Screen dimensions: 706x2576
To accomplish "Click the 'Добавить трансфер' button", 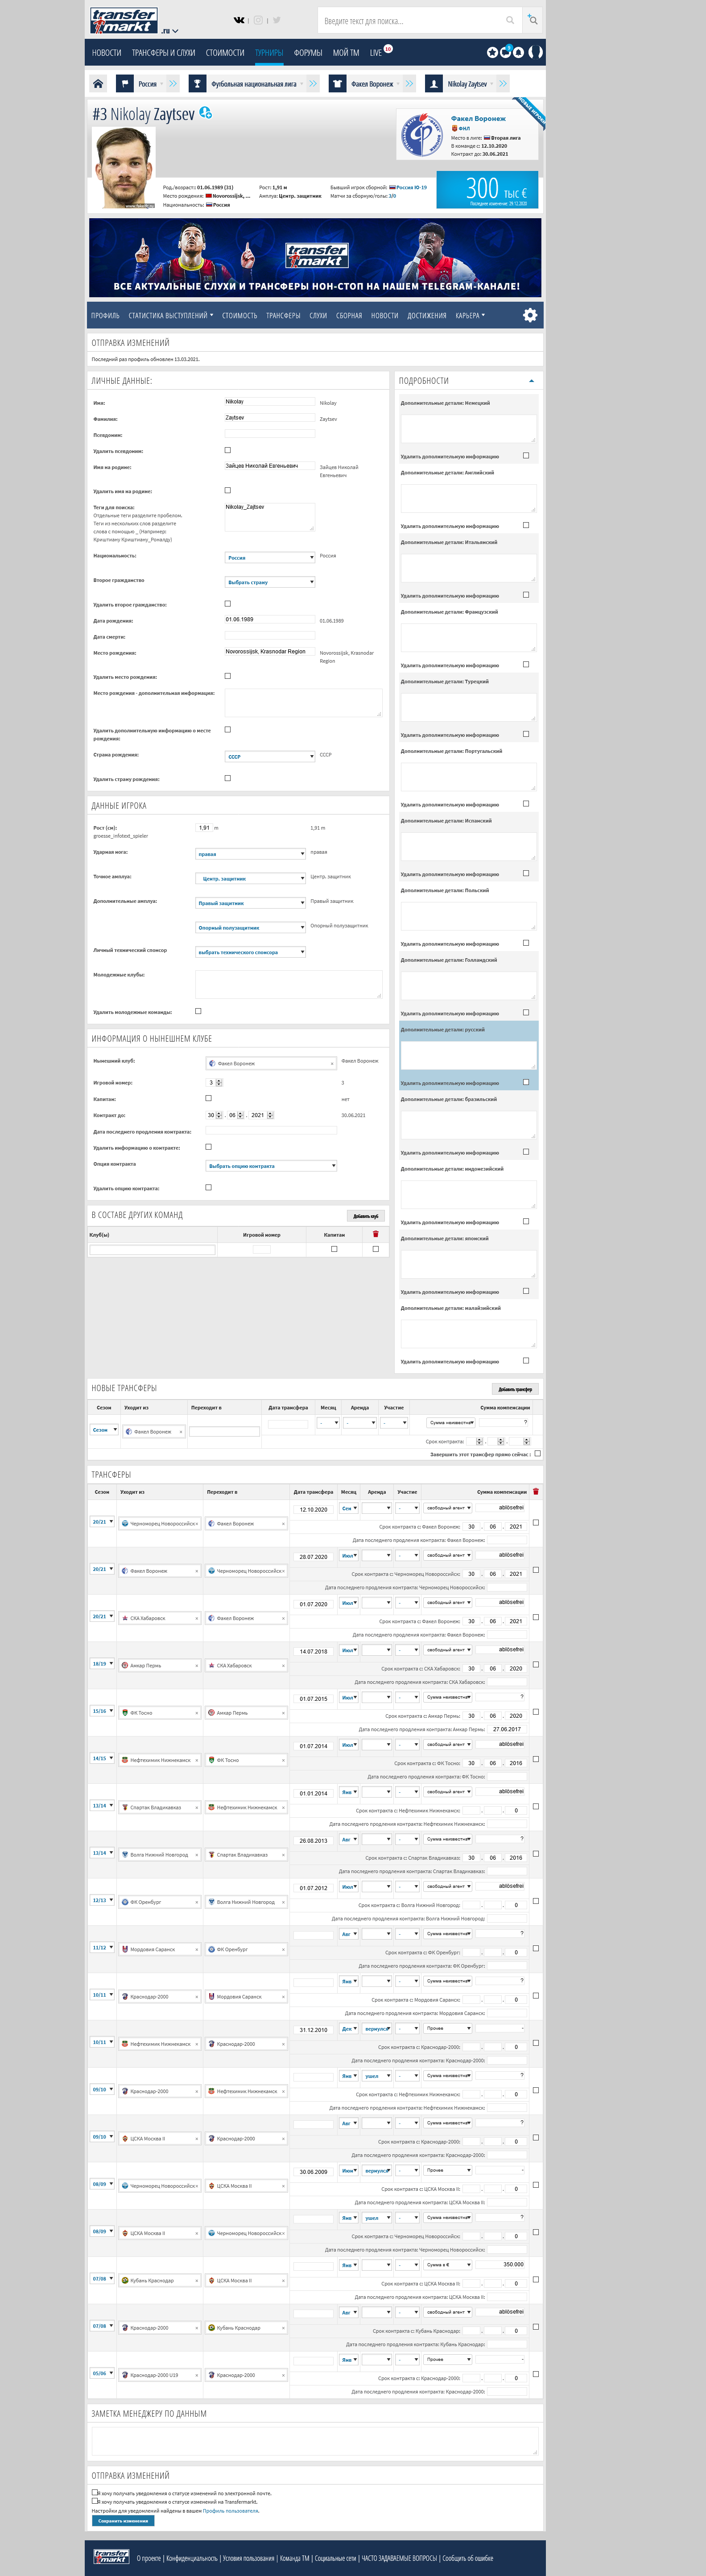I will [x=515, y=1389].
